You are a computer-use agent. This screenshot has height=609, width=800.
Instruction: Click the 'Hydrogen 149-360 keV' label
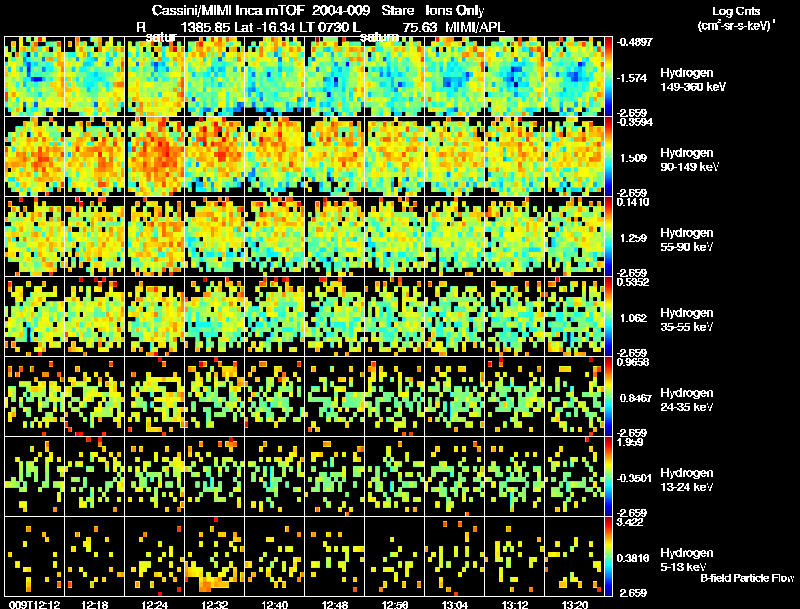point(693,80)
